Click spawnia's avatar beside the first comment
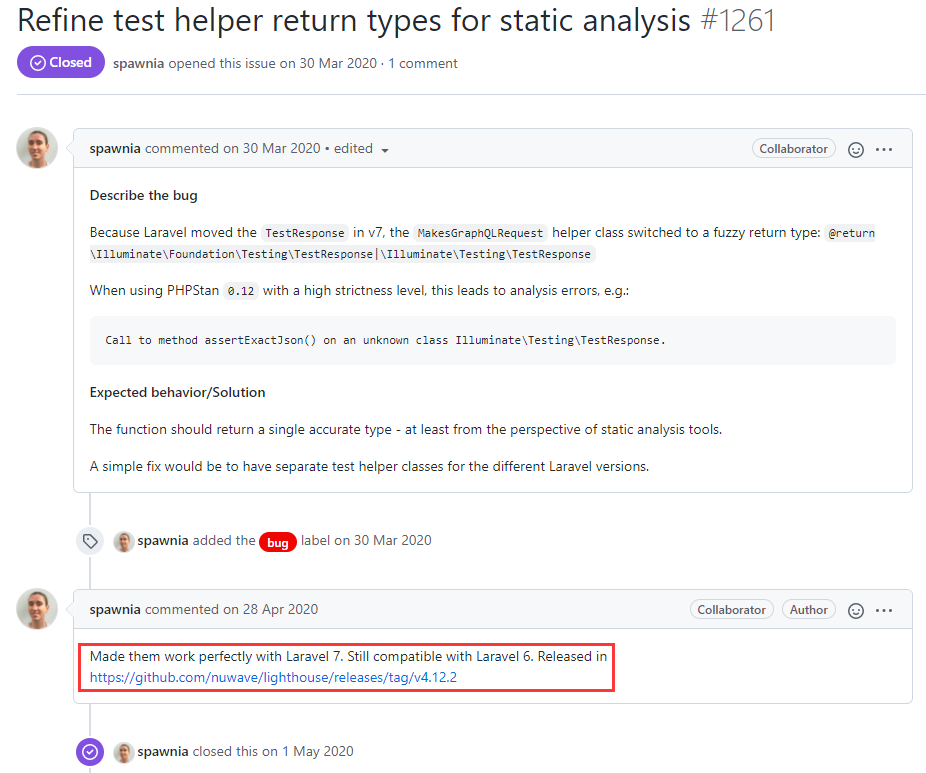Viewport: 926px width, 773px height. [37, 148]
